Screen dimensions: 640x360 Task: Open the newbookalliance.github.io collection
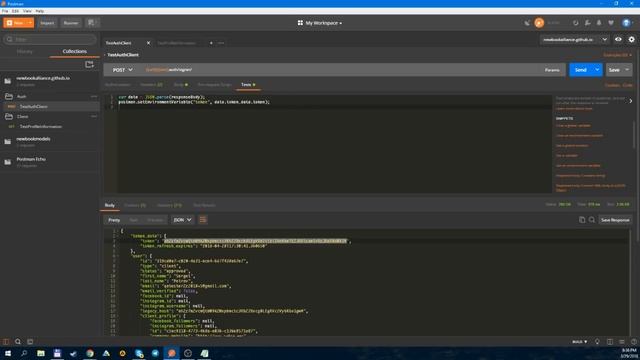click(x=50, y=81)
